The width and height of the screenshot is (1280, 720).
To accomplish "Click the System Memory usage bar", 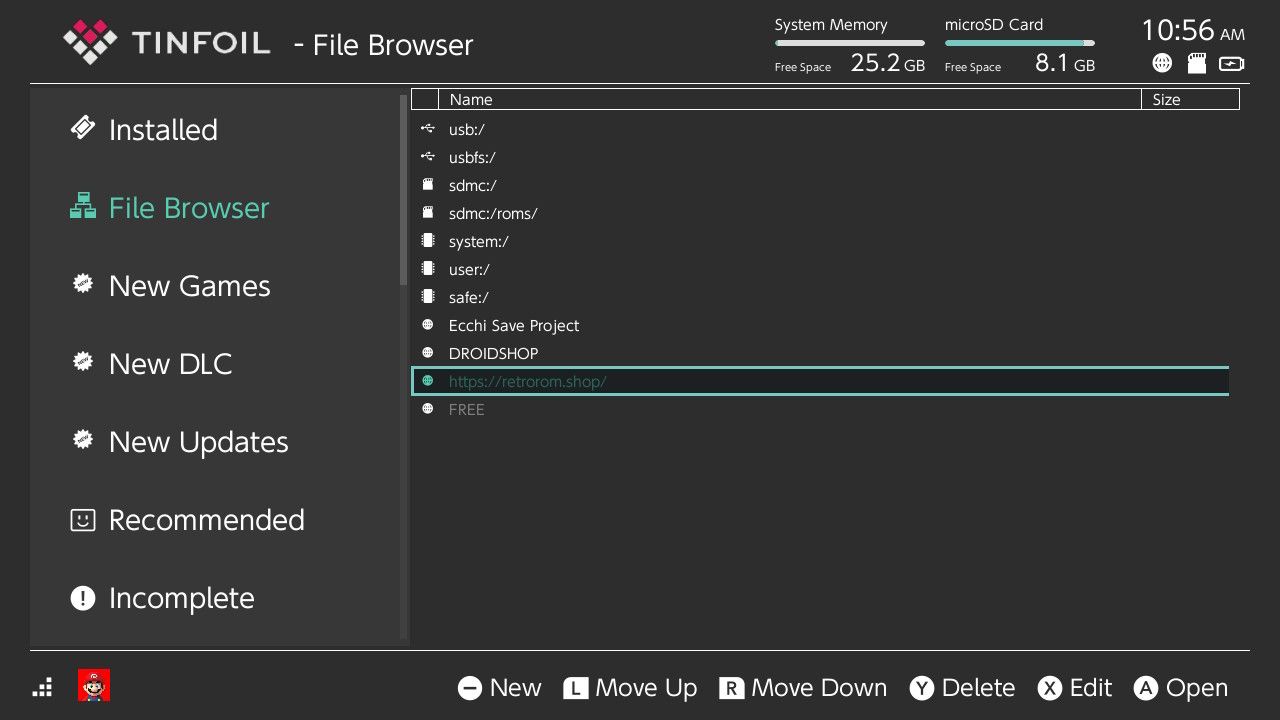I will coord(850,43).
